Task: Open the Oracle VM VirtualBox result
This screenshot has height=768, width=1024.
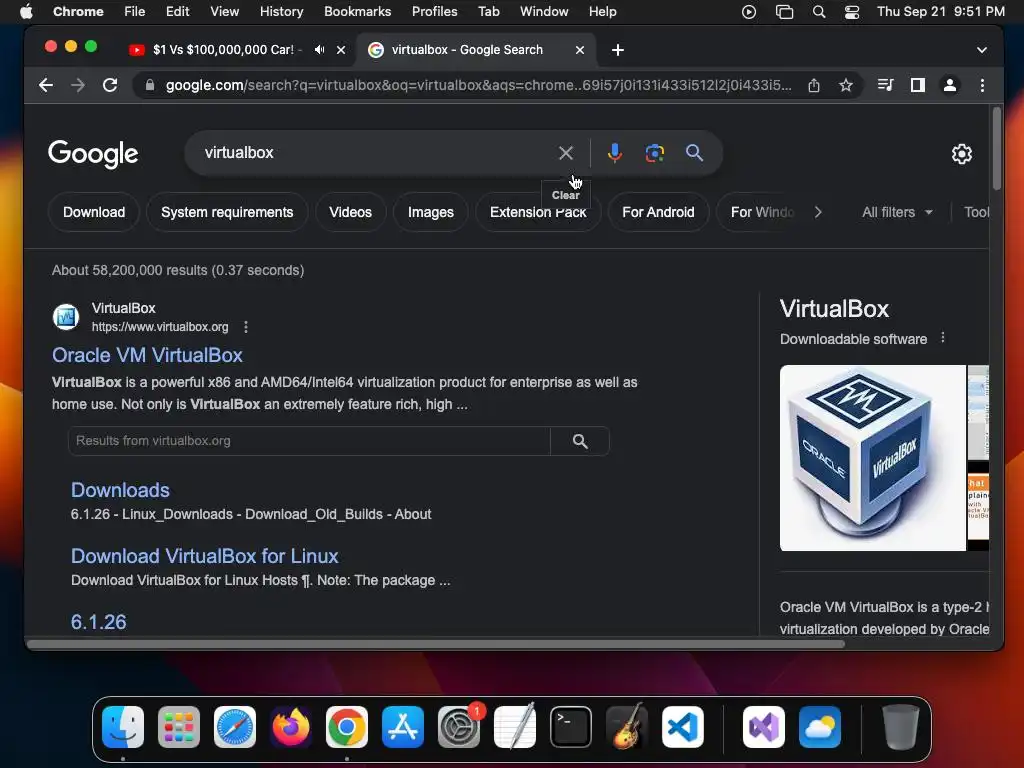Action: [147, 355]
